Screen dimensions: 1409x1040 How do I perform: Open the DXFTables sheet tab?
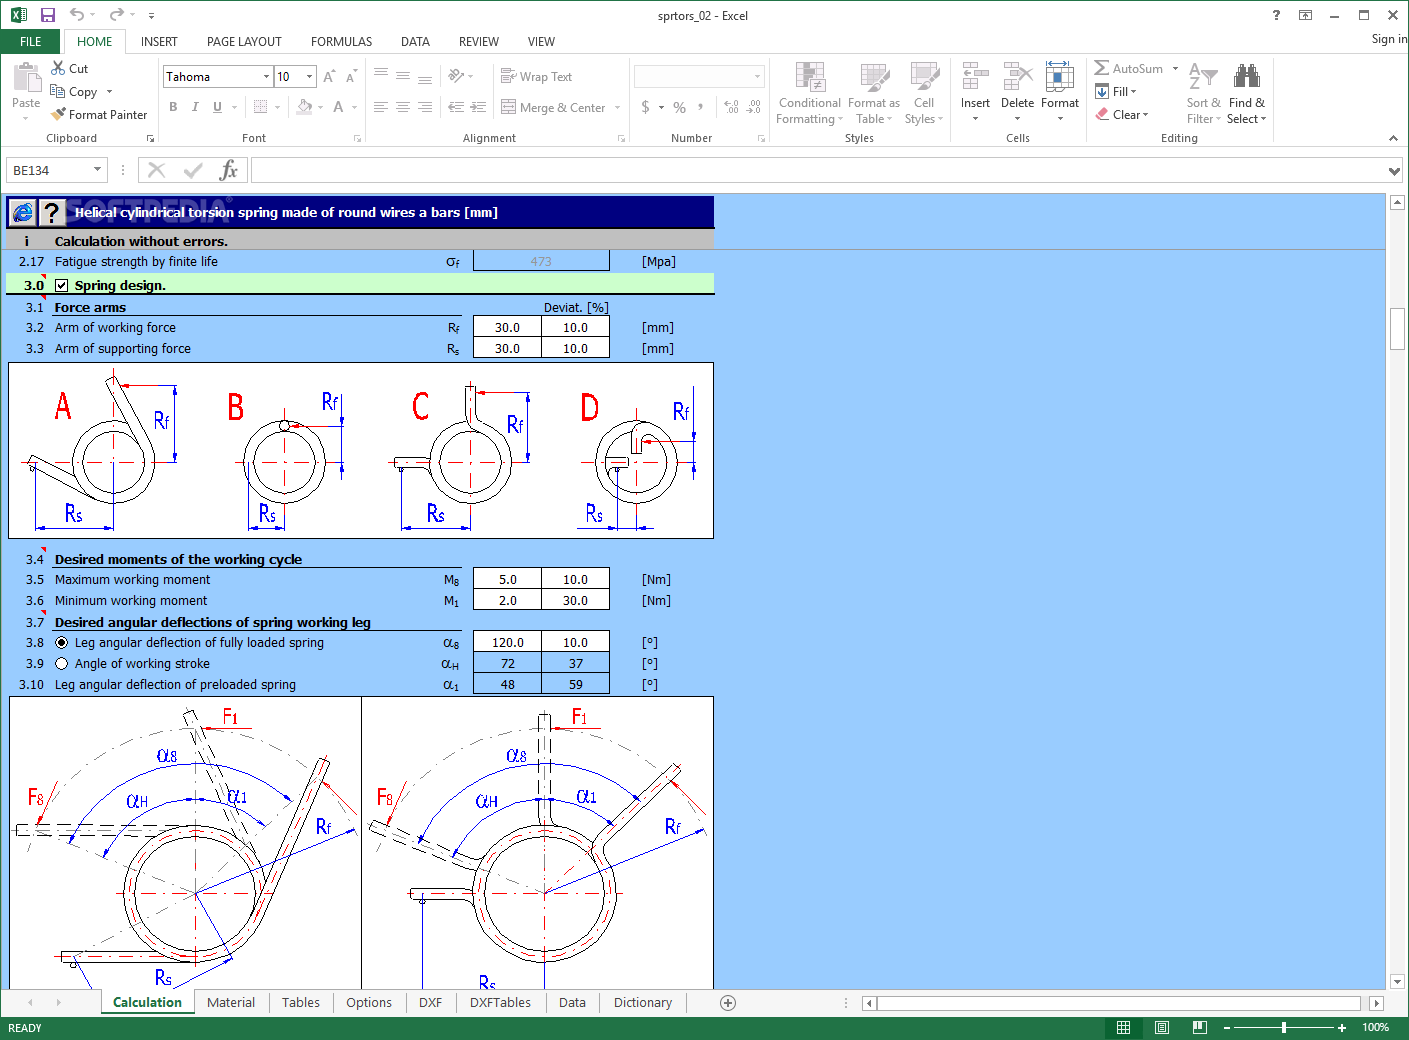point(500,1003)
